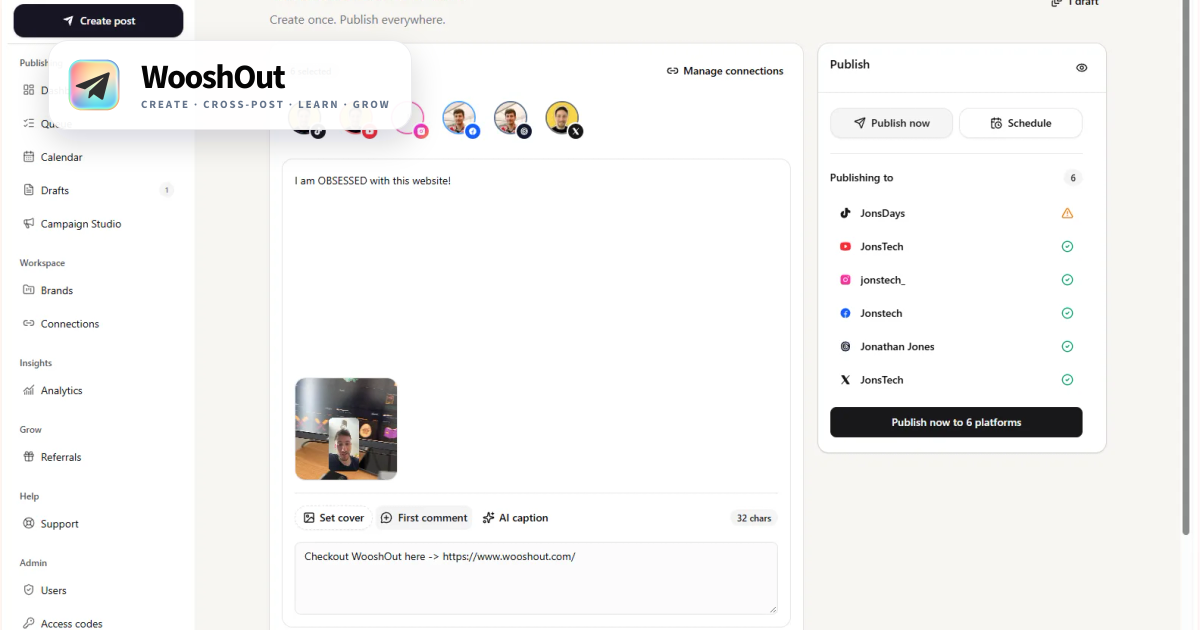This screenshot has height=630, width=1200.
Task: Click the X icon beside JonsTech
Action: click(x=845, y=380)
